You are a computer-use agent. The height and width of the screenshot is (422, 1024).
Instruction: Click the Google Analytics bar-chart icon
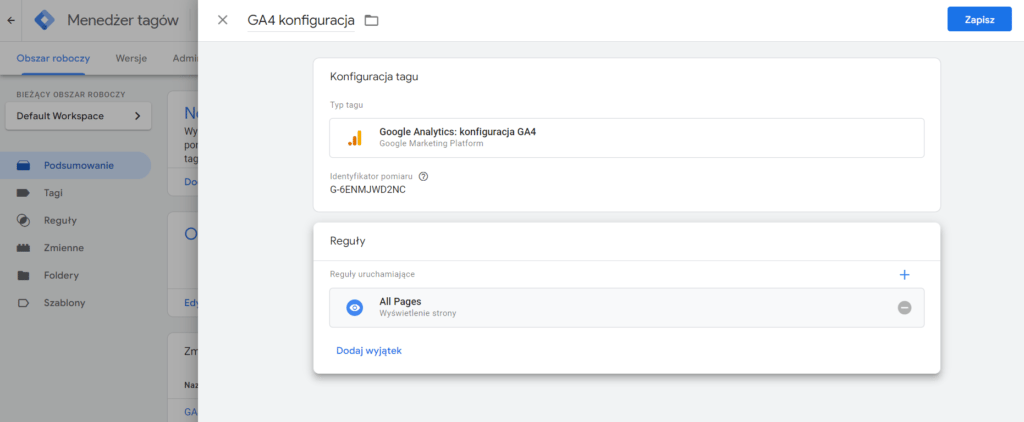tap(355, 138)
